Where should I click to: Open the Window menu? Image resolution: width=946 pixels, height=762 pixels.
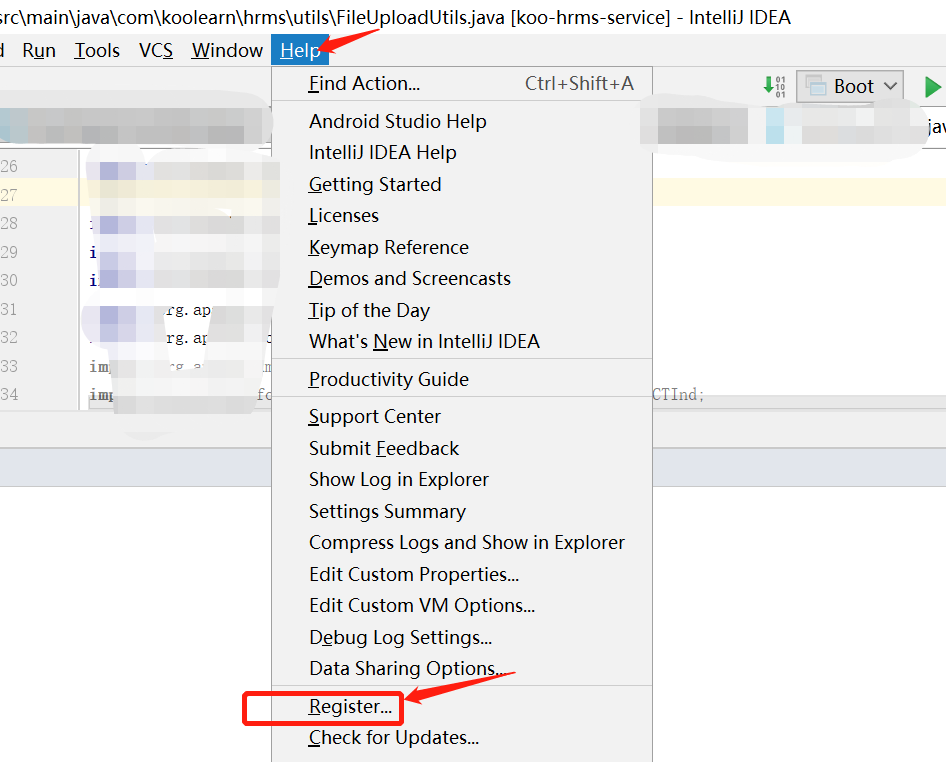(227, 51)
